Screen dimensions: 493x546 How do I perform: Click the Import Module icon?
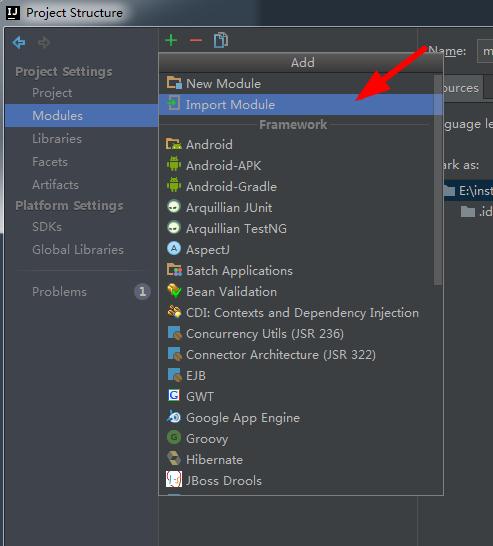pyautogui.click(x=174, y=104)
